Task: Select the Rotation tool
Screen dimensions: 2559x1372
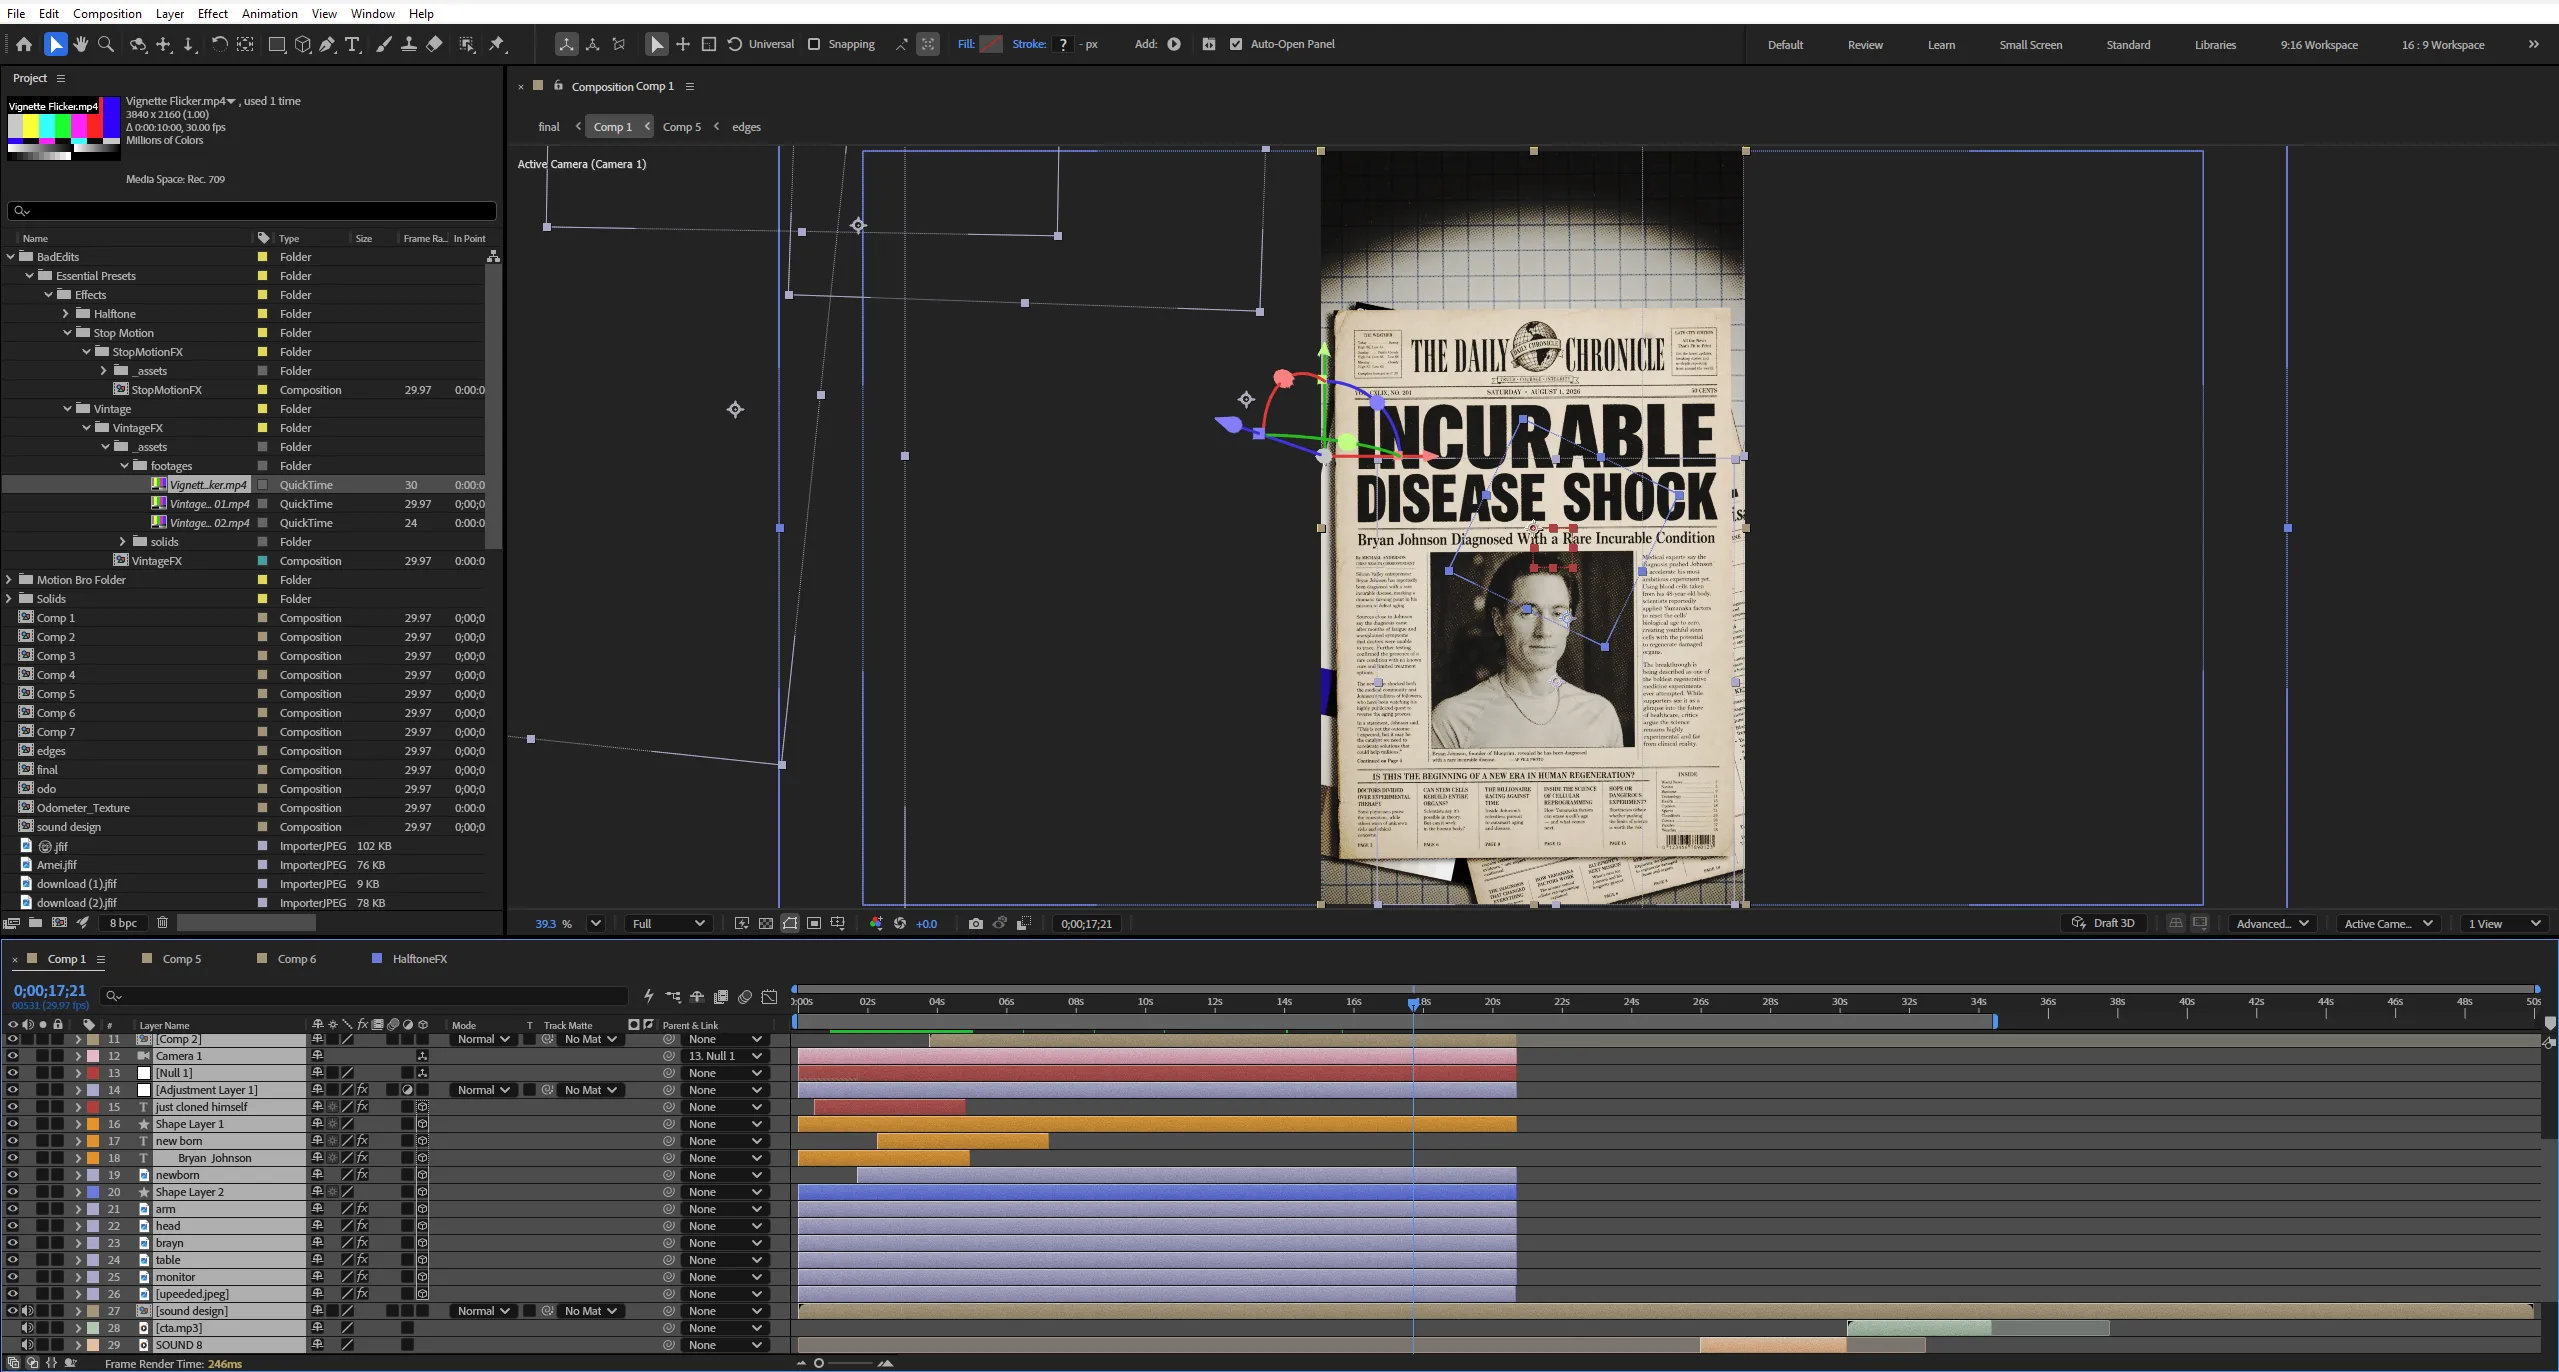Action: point(219,44)
